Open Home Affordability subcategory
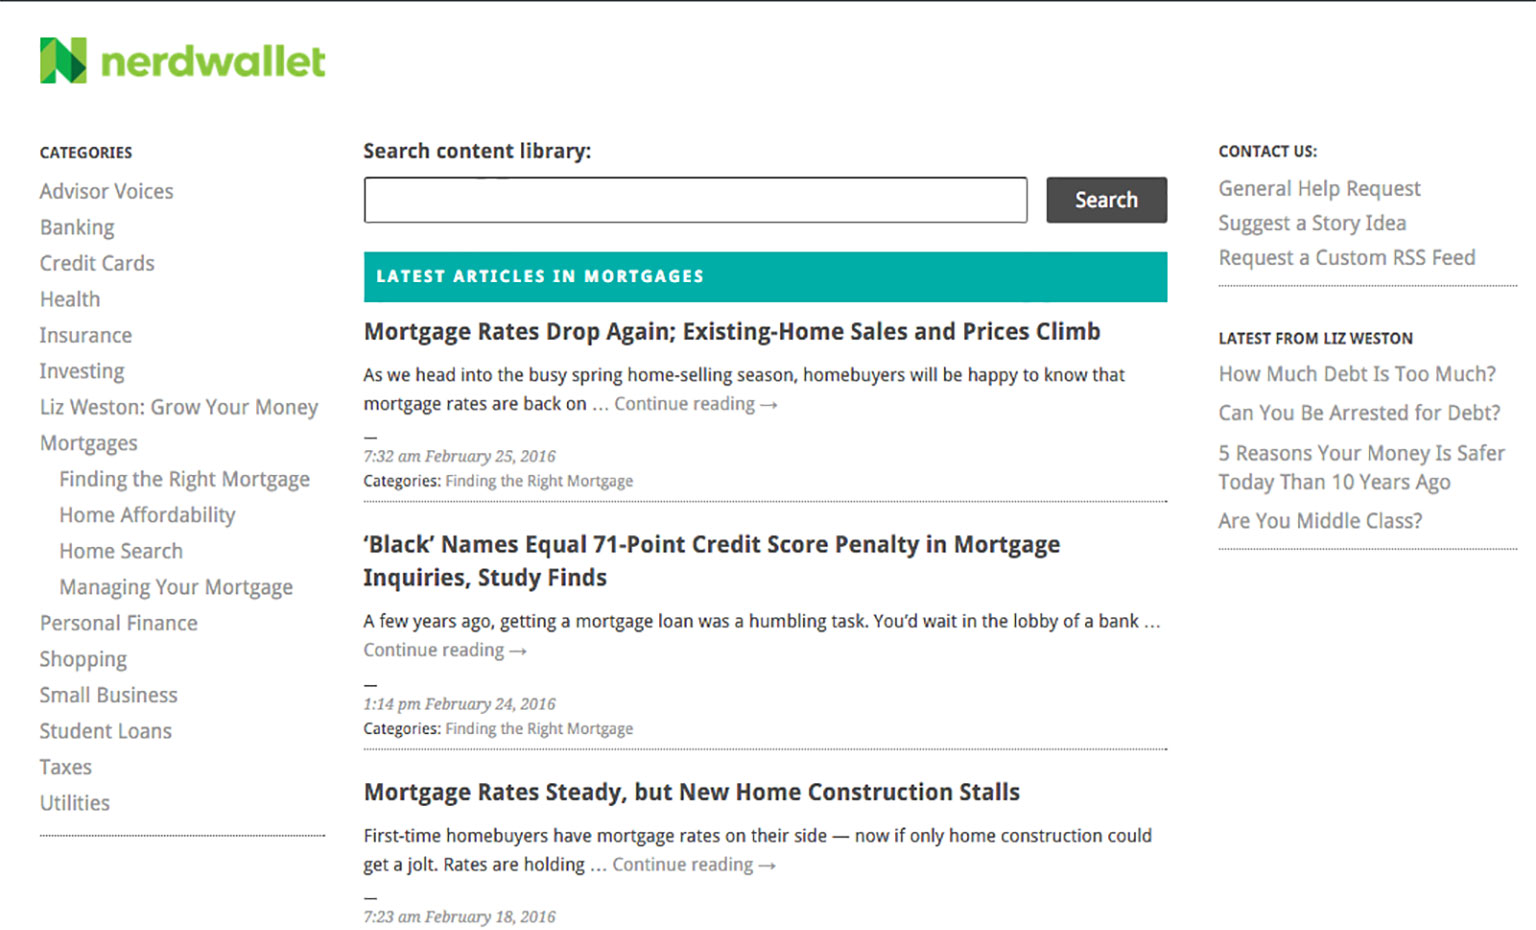This screenshot has height=930, width=1536. (x=147, y=515)
